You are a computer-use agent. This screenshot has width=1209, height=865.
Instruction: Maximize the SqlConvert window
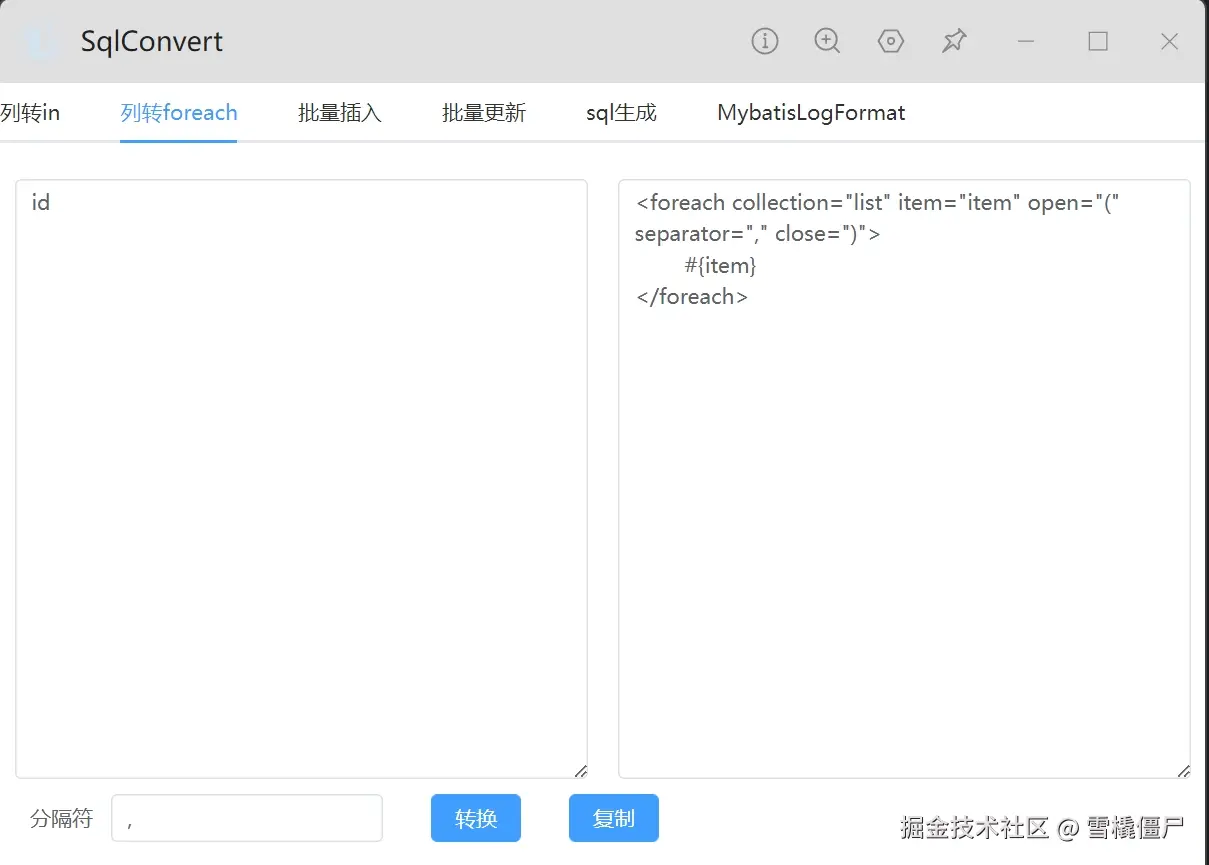(1098, 41)
